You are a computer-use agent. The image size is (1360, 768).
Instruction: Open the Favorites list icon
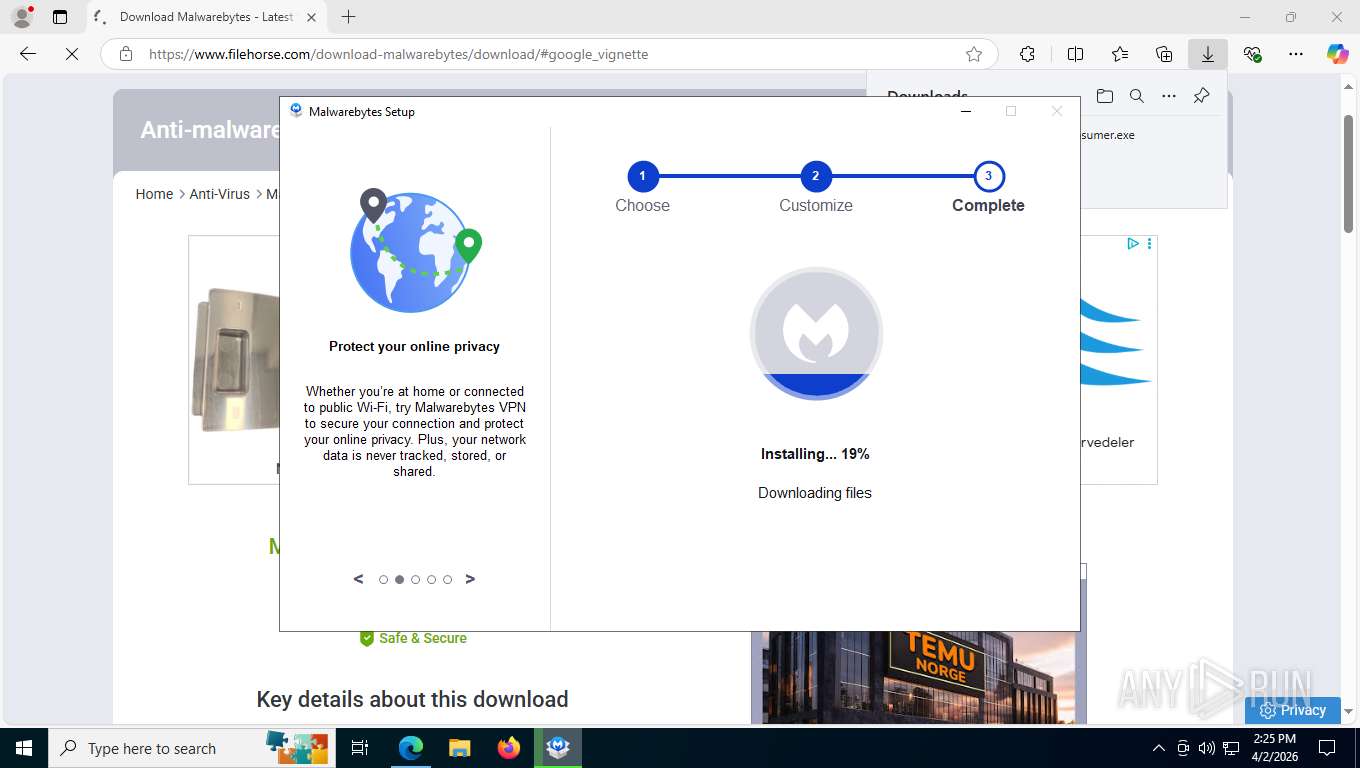tap(1120, 54)
